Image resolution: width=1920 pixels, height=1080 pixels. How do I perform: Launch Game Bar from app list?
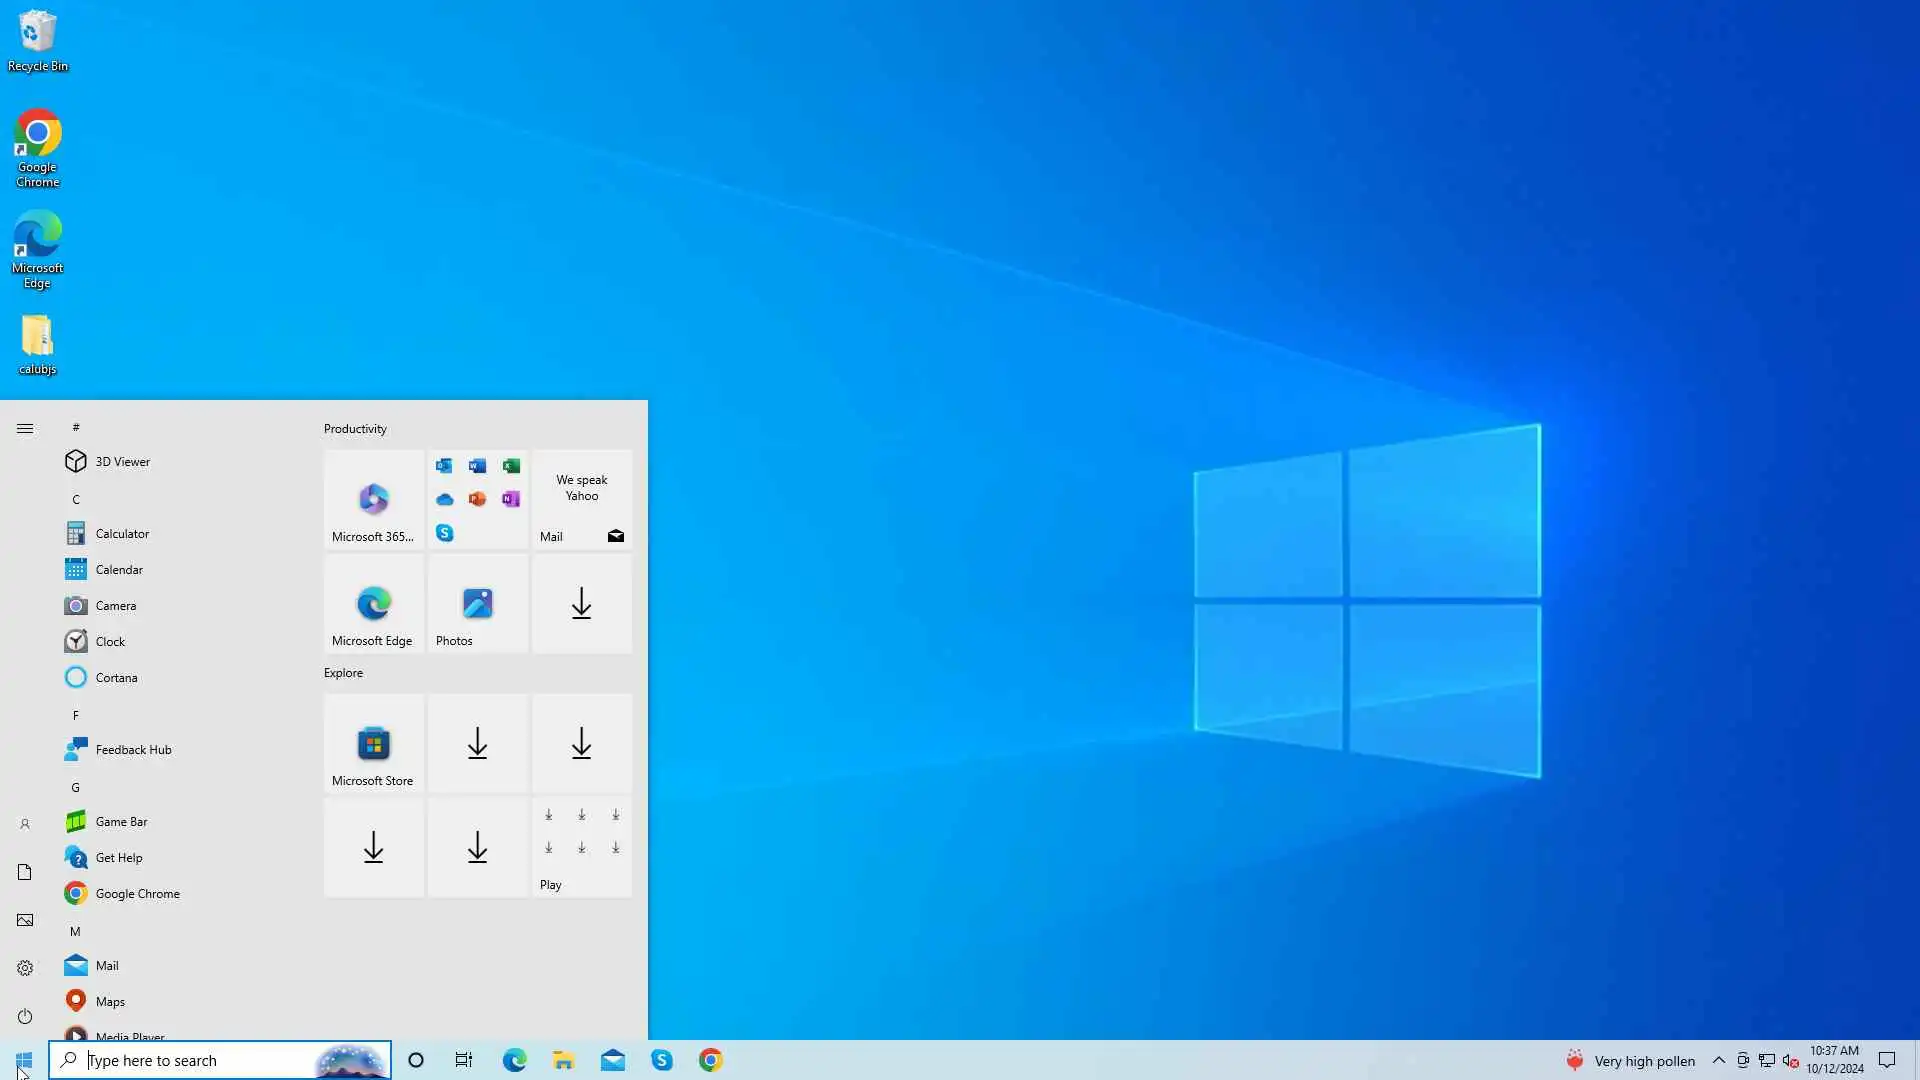tap(121, 821)
